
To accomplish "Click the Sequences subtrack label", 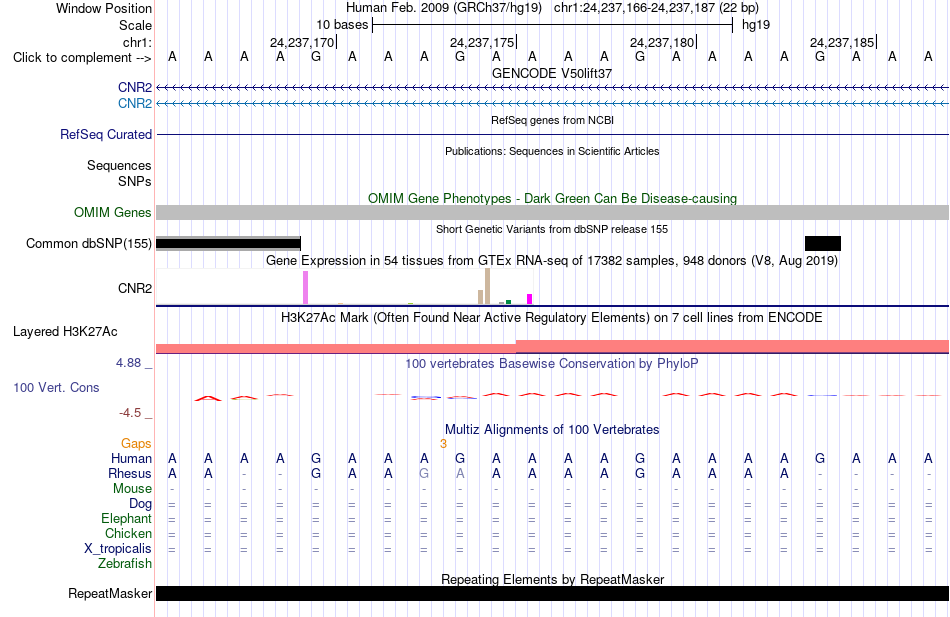I will coord(119,165).
